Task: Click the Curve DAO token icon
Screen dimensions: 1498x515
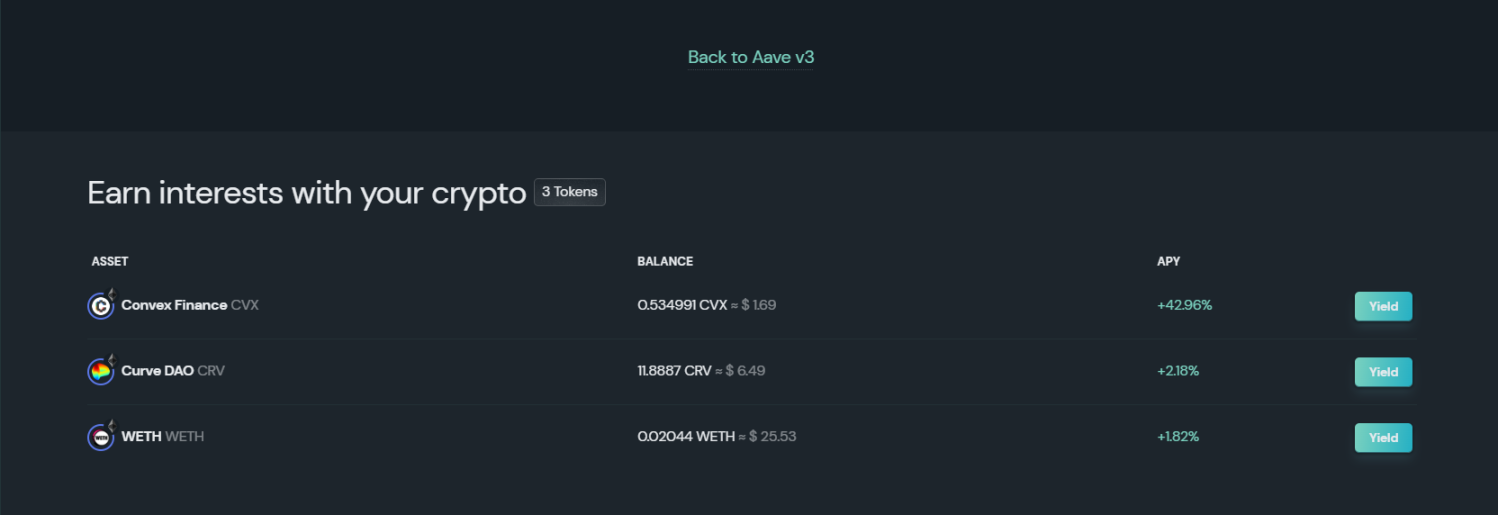Action: (x=101, y=372)
